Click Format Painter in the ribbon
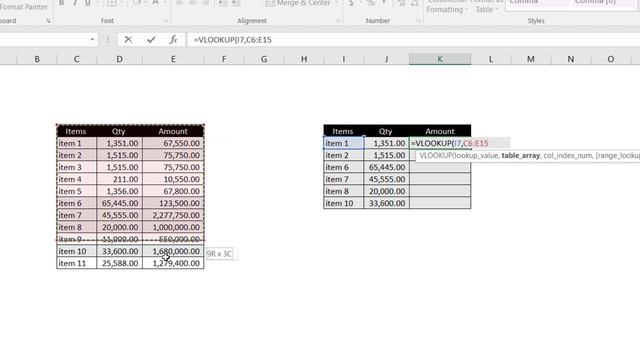 click(x=24, y=7)
